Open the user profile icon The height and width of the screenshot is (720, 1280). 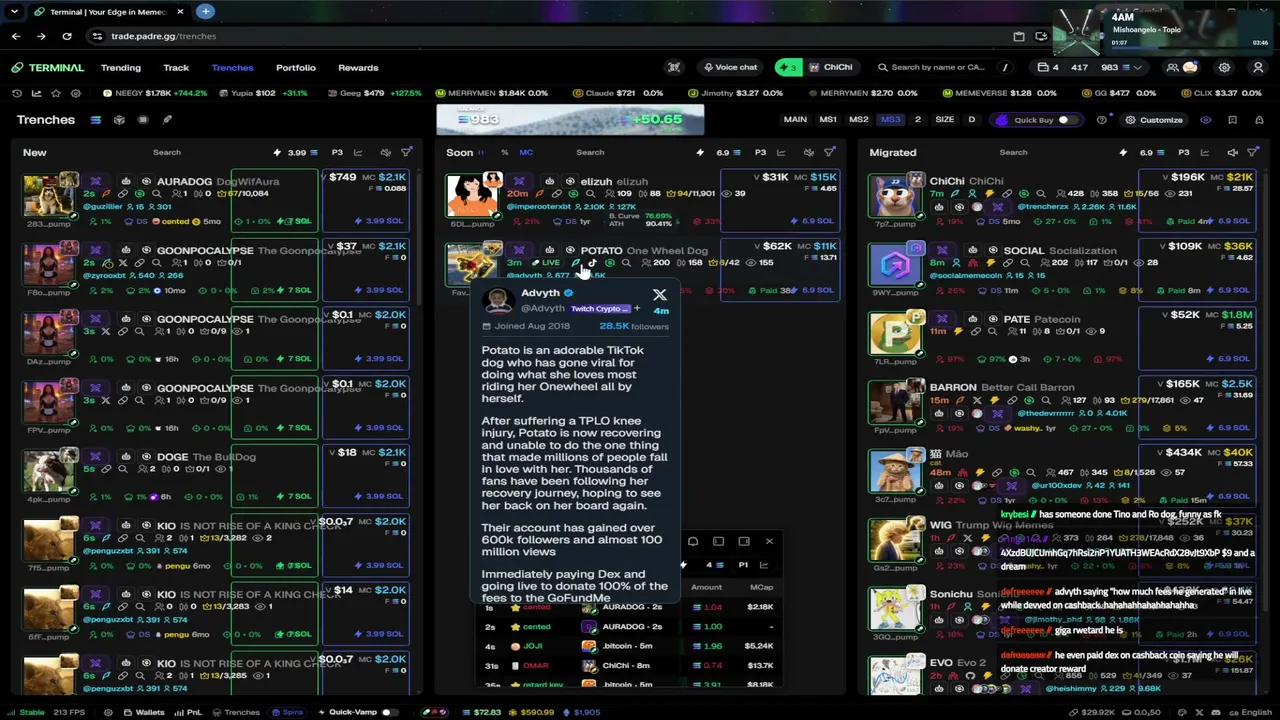click(1258, 68)
